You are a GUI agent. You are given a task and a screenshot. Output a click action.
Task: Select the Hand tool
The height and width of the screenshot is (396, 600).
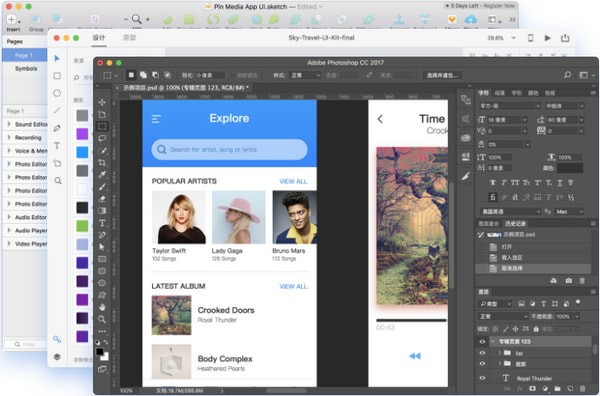[x=102, y=307]
